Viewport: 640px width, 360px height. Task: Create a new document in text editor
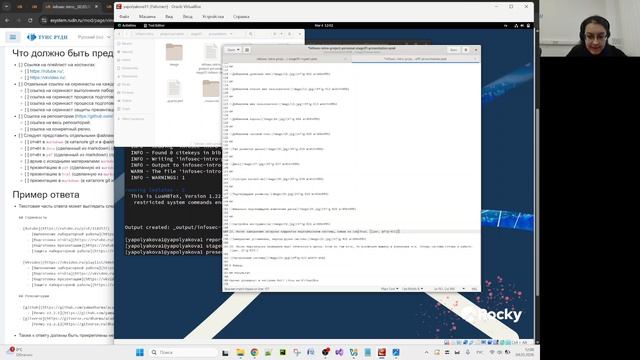tap(247, 50)
